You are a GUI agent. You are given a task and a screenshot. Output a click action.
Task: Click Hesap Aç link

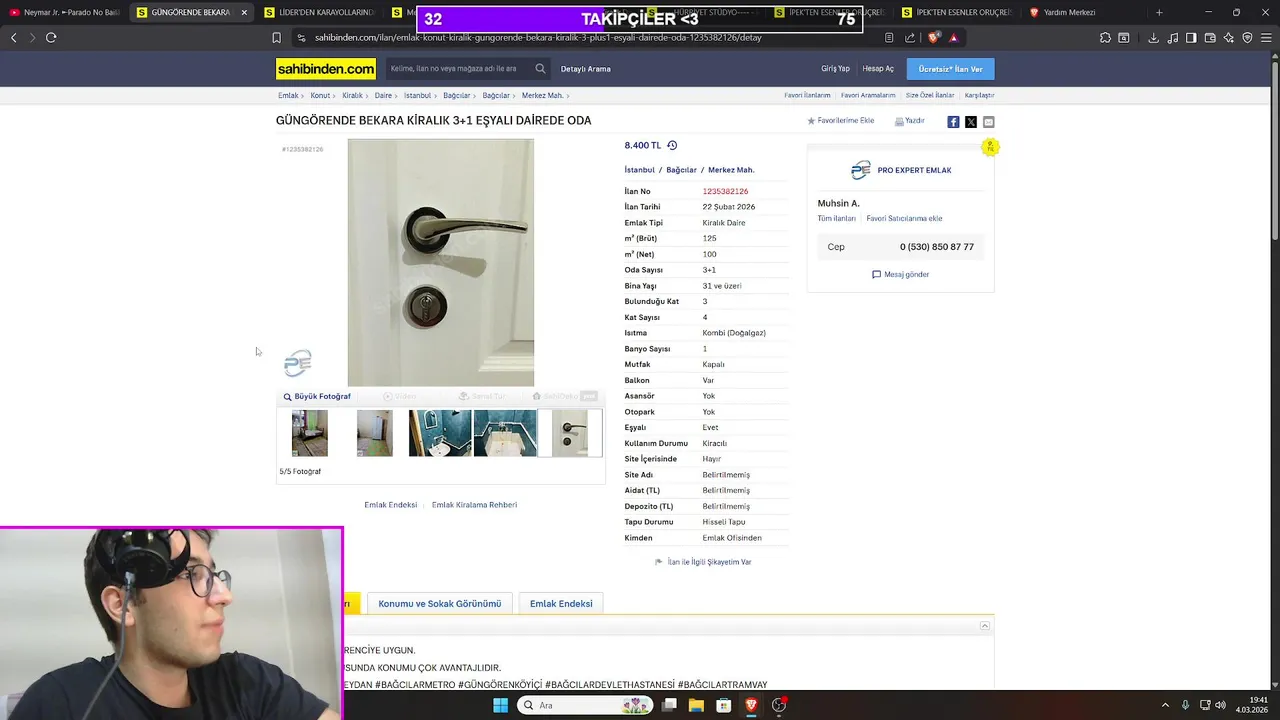pyautogui.click(x=878, y=69)
